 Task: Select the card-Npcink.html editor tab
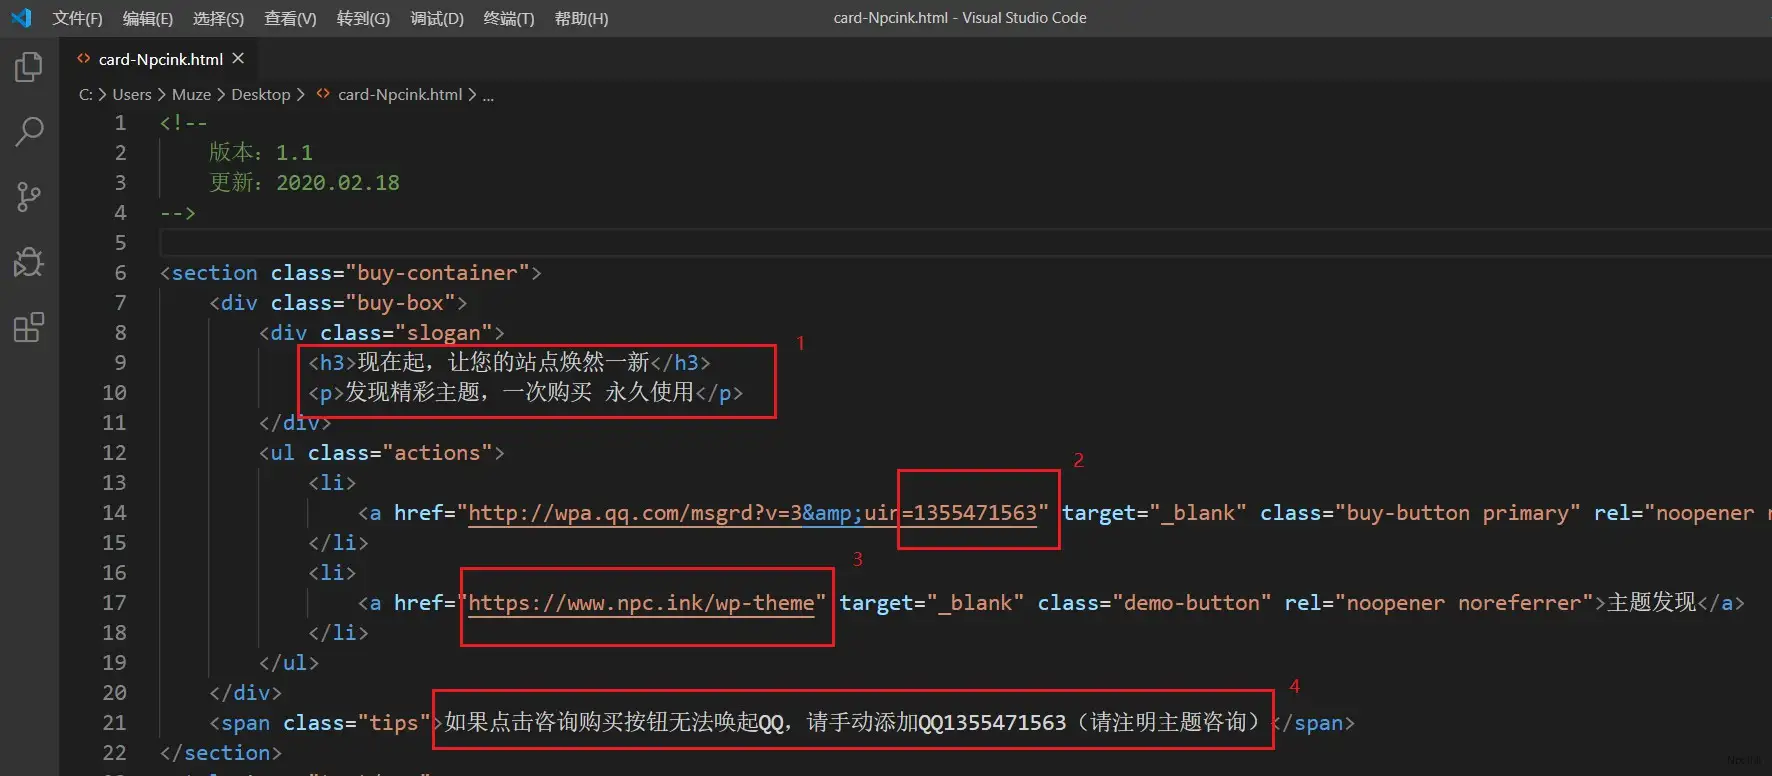[160, 59]
